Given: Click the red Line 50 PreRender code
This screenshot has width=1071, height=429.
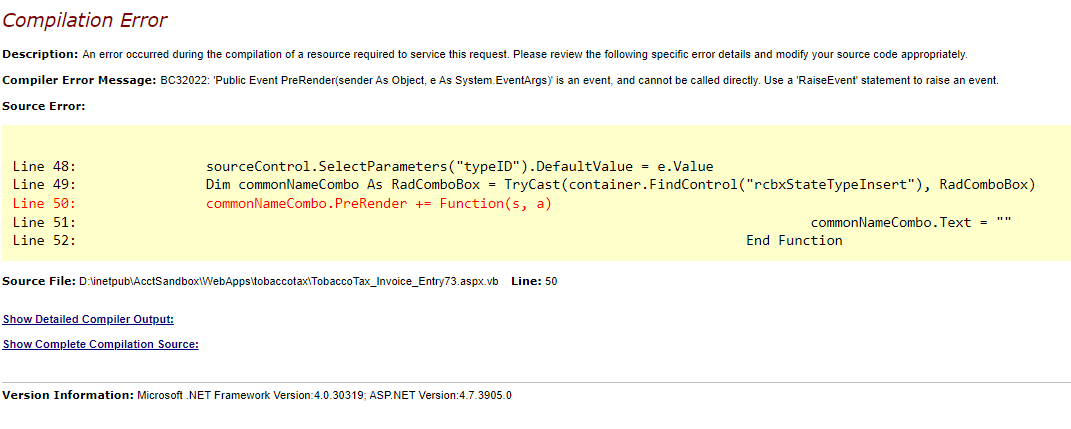Looking at the screenshot, I should point(379,203).
